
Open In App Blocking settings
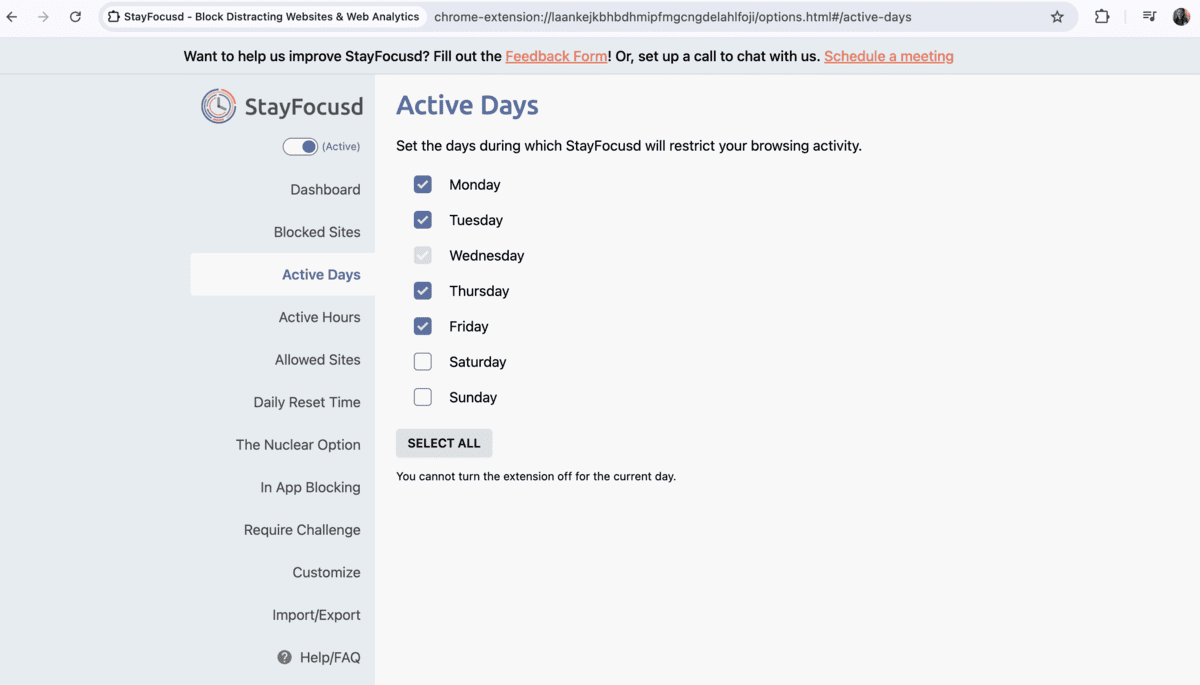[310, 487]
